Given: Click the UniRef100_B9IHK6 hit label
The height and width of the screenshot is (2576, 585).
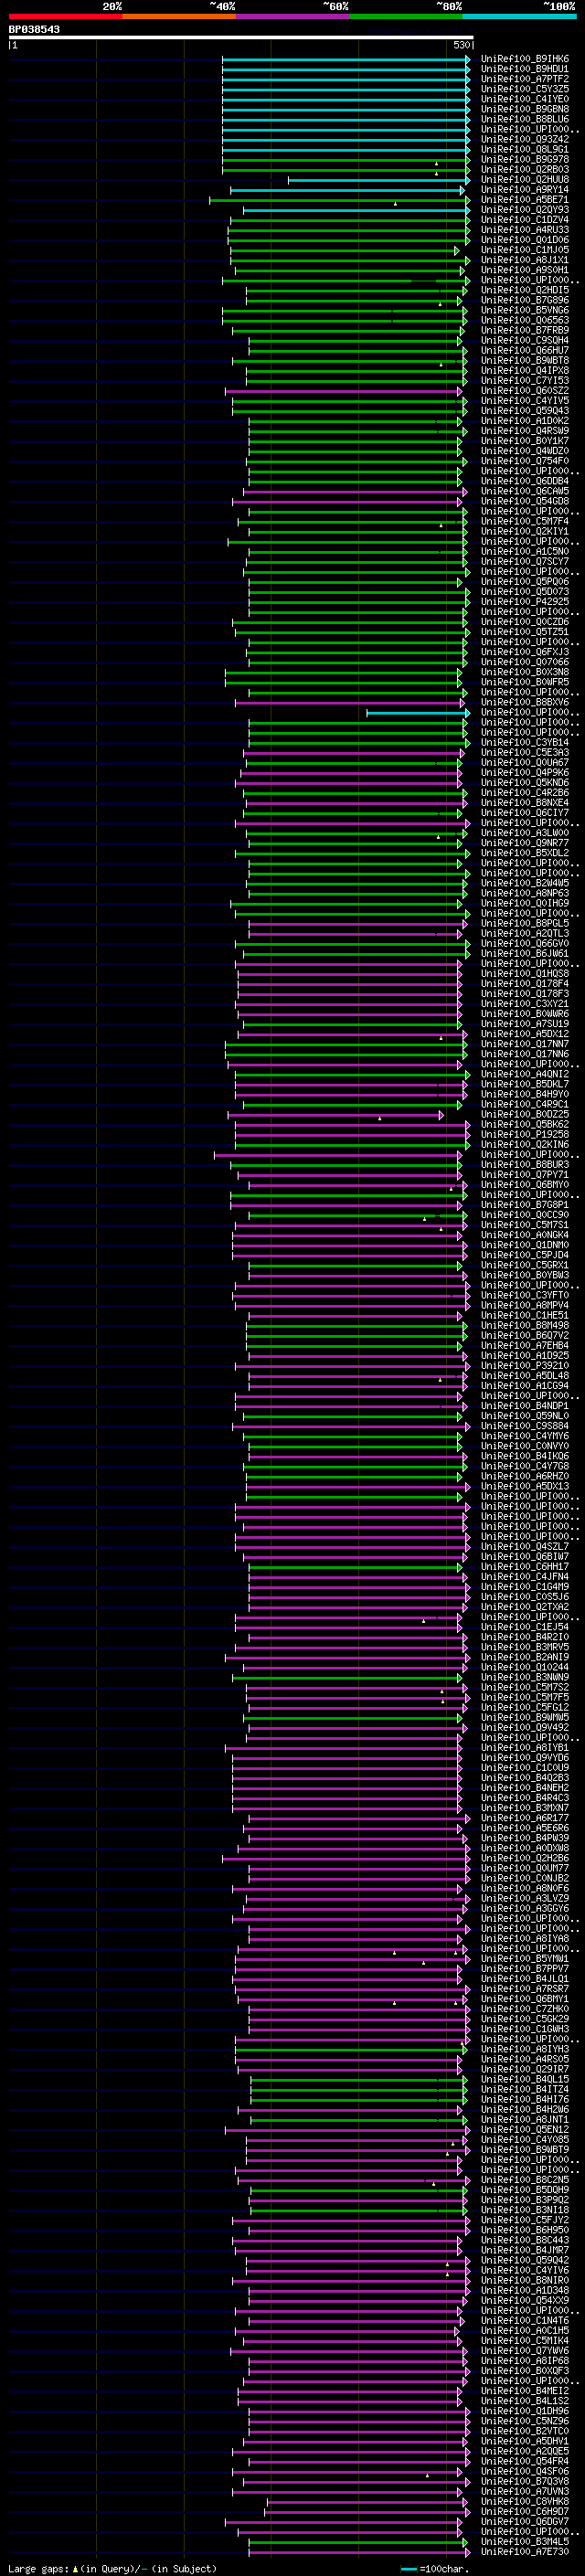Looking at the screenshot, I should pos(525,59).
